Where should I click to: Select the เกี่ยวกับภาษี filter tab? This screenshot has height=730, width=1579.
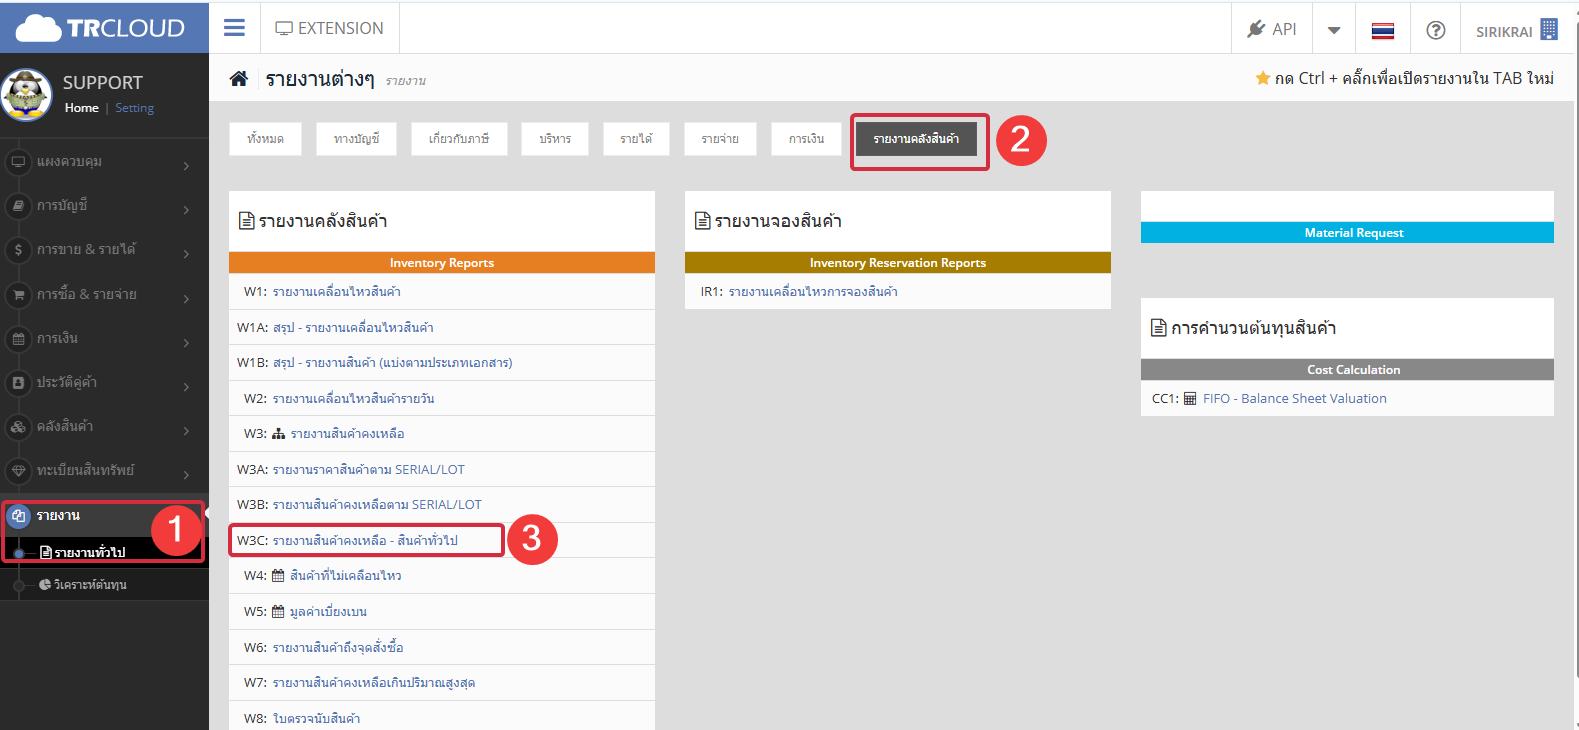[459, 139]
